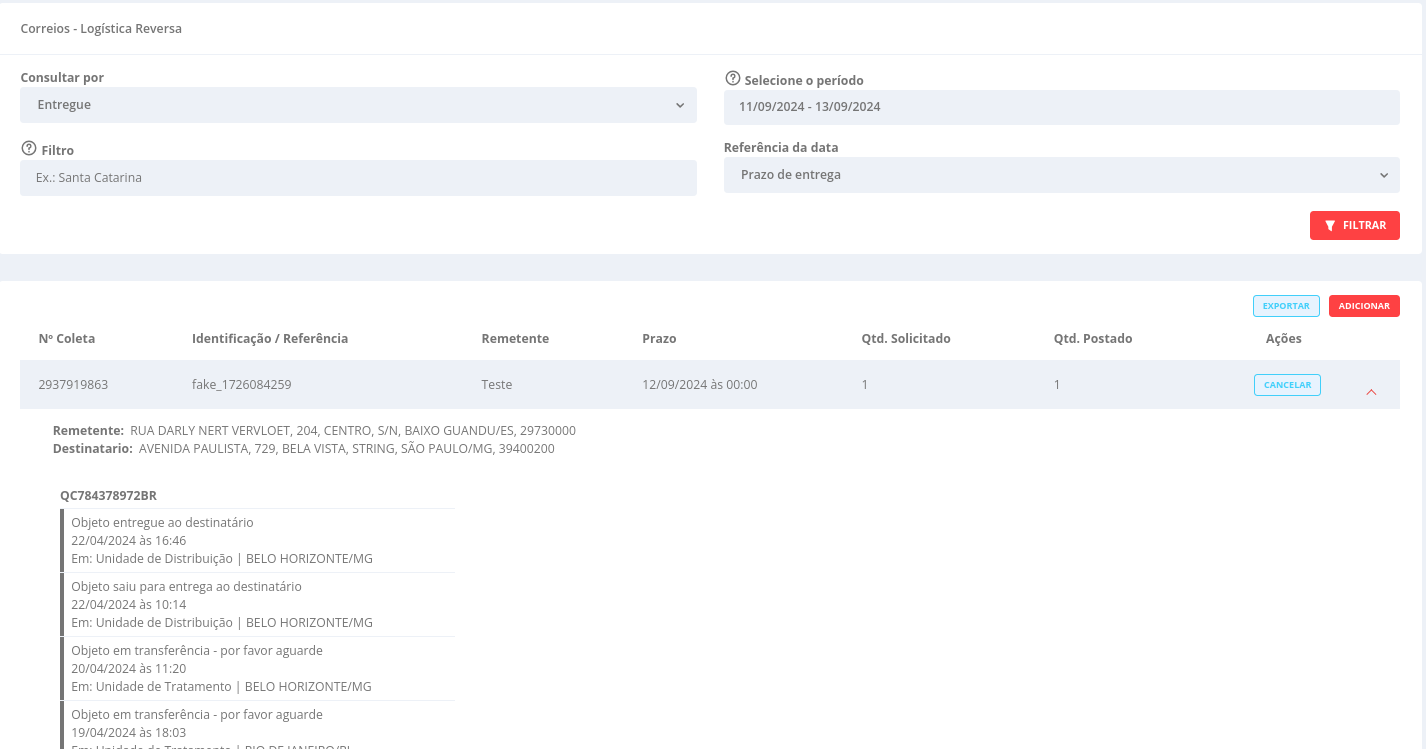Click the chevron on "Referência da data"
The height and width of the screenshot is (749, 1426).
pos(1384,174)
